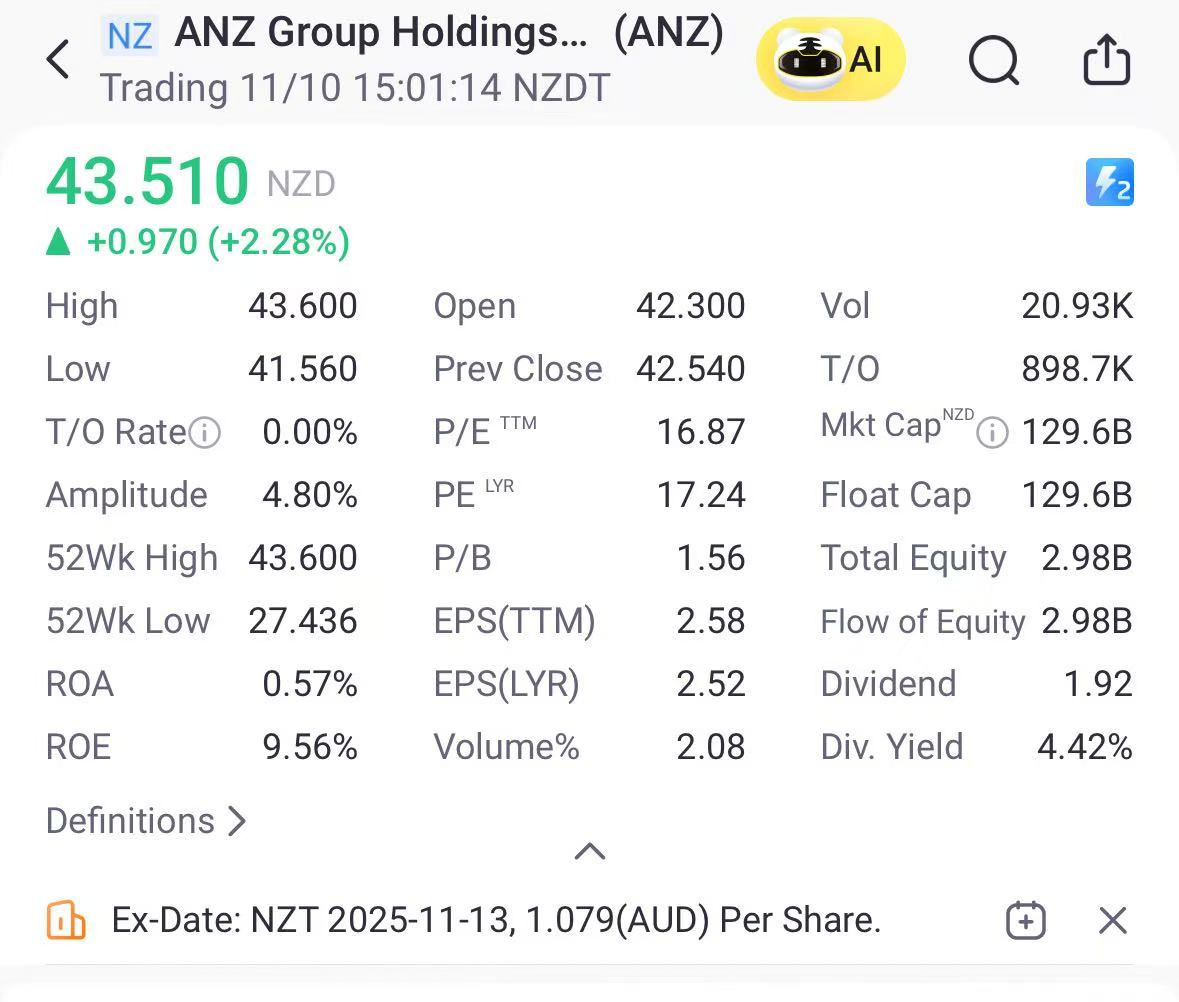
Task: Show T/O Rate info tooltip icon
Action: point(205,433)
